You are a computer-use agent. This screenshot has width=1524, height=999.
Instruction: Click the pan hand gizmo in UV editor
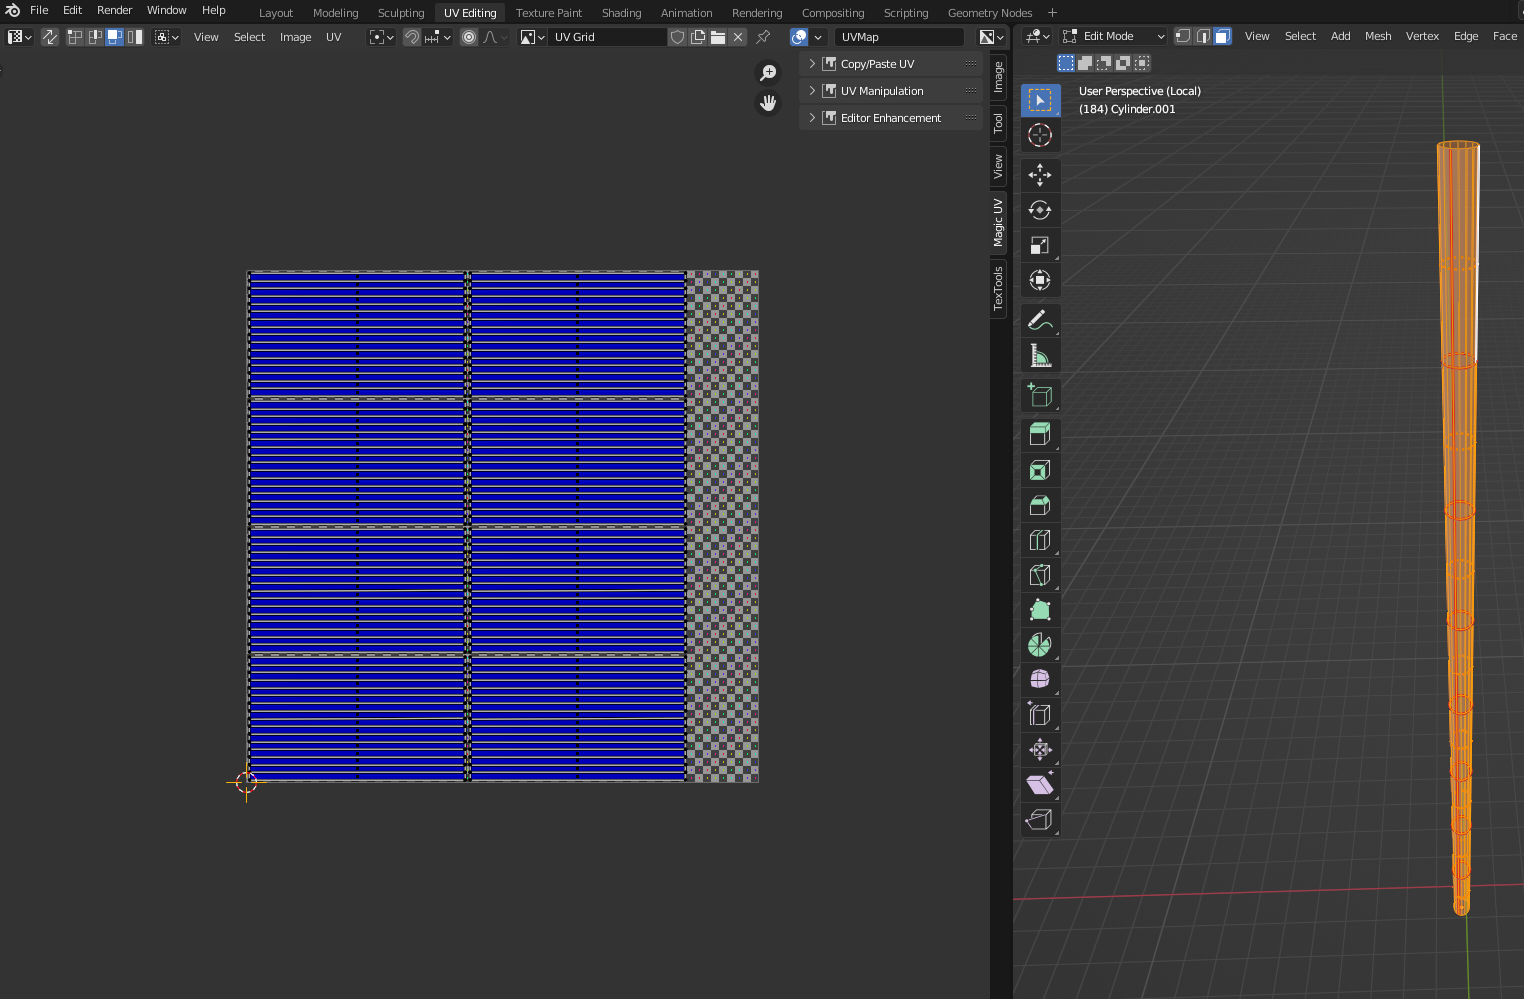tap(768, 103)
